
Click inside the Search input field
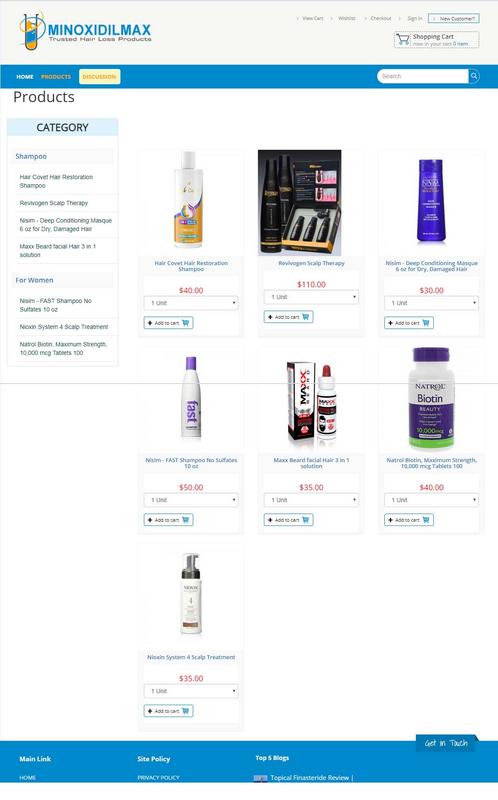pyautogui.click(x=422, y=76)
